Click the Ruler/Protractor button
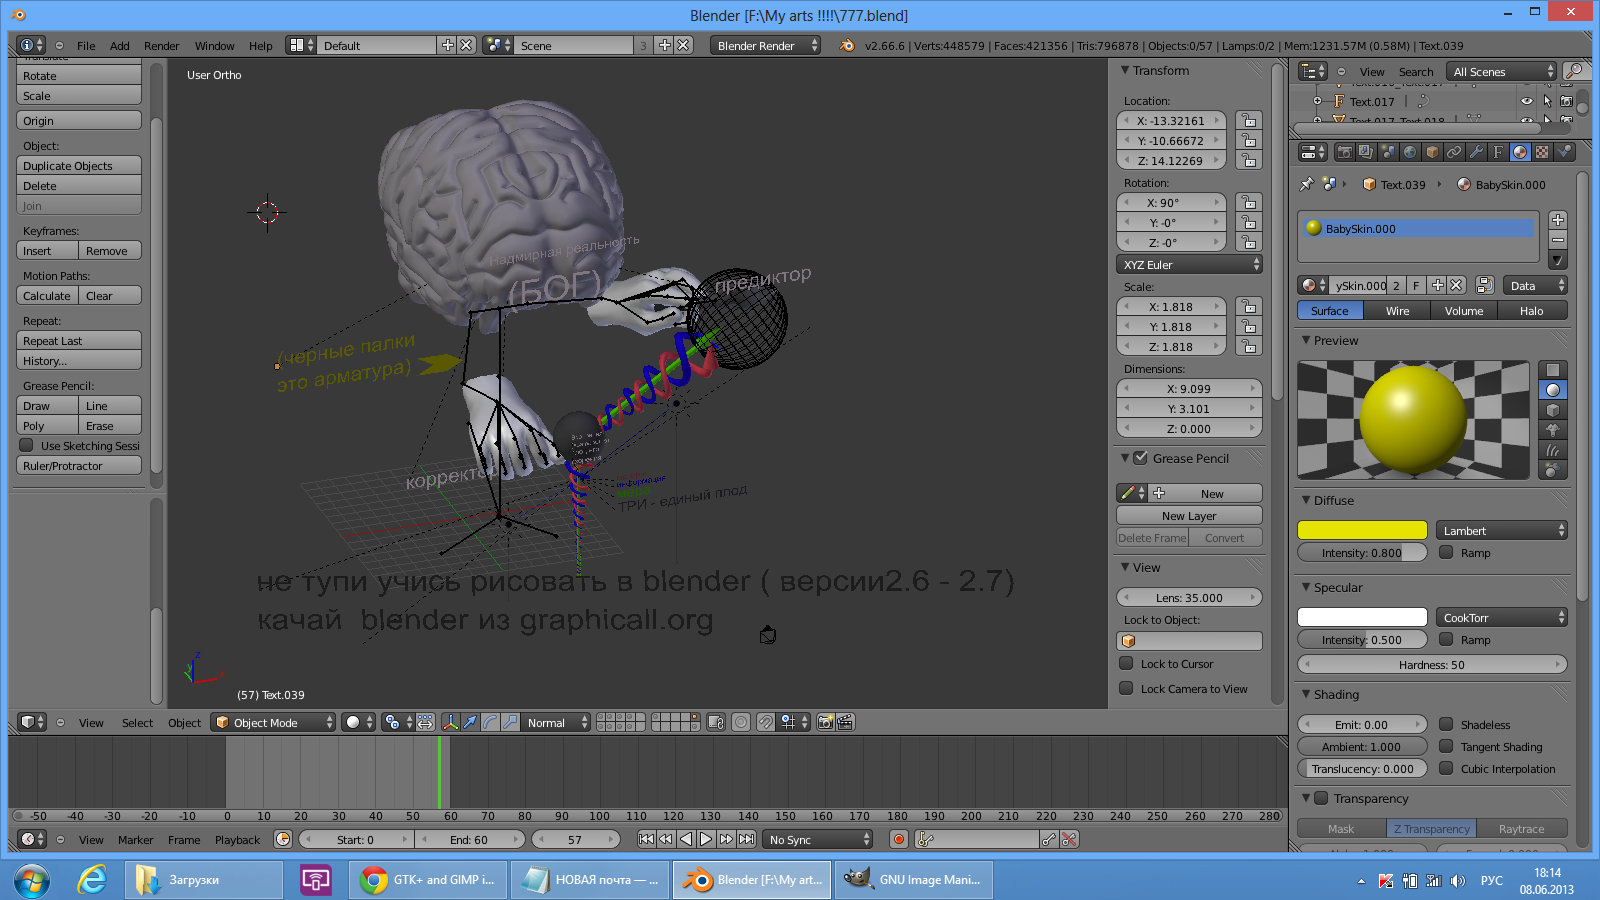Screen dimensions: 1600x900 click(79, 465)
